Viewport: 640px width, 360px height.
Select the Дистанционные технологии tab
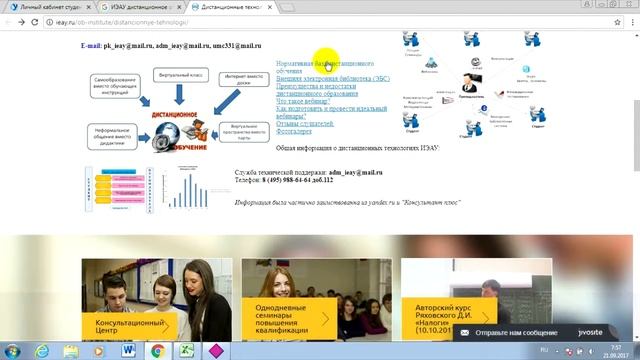pos(231,7)
